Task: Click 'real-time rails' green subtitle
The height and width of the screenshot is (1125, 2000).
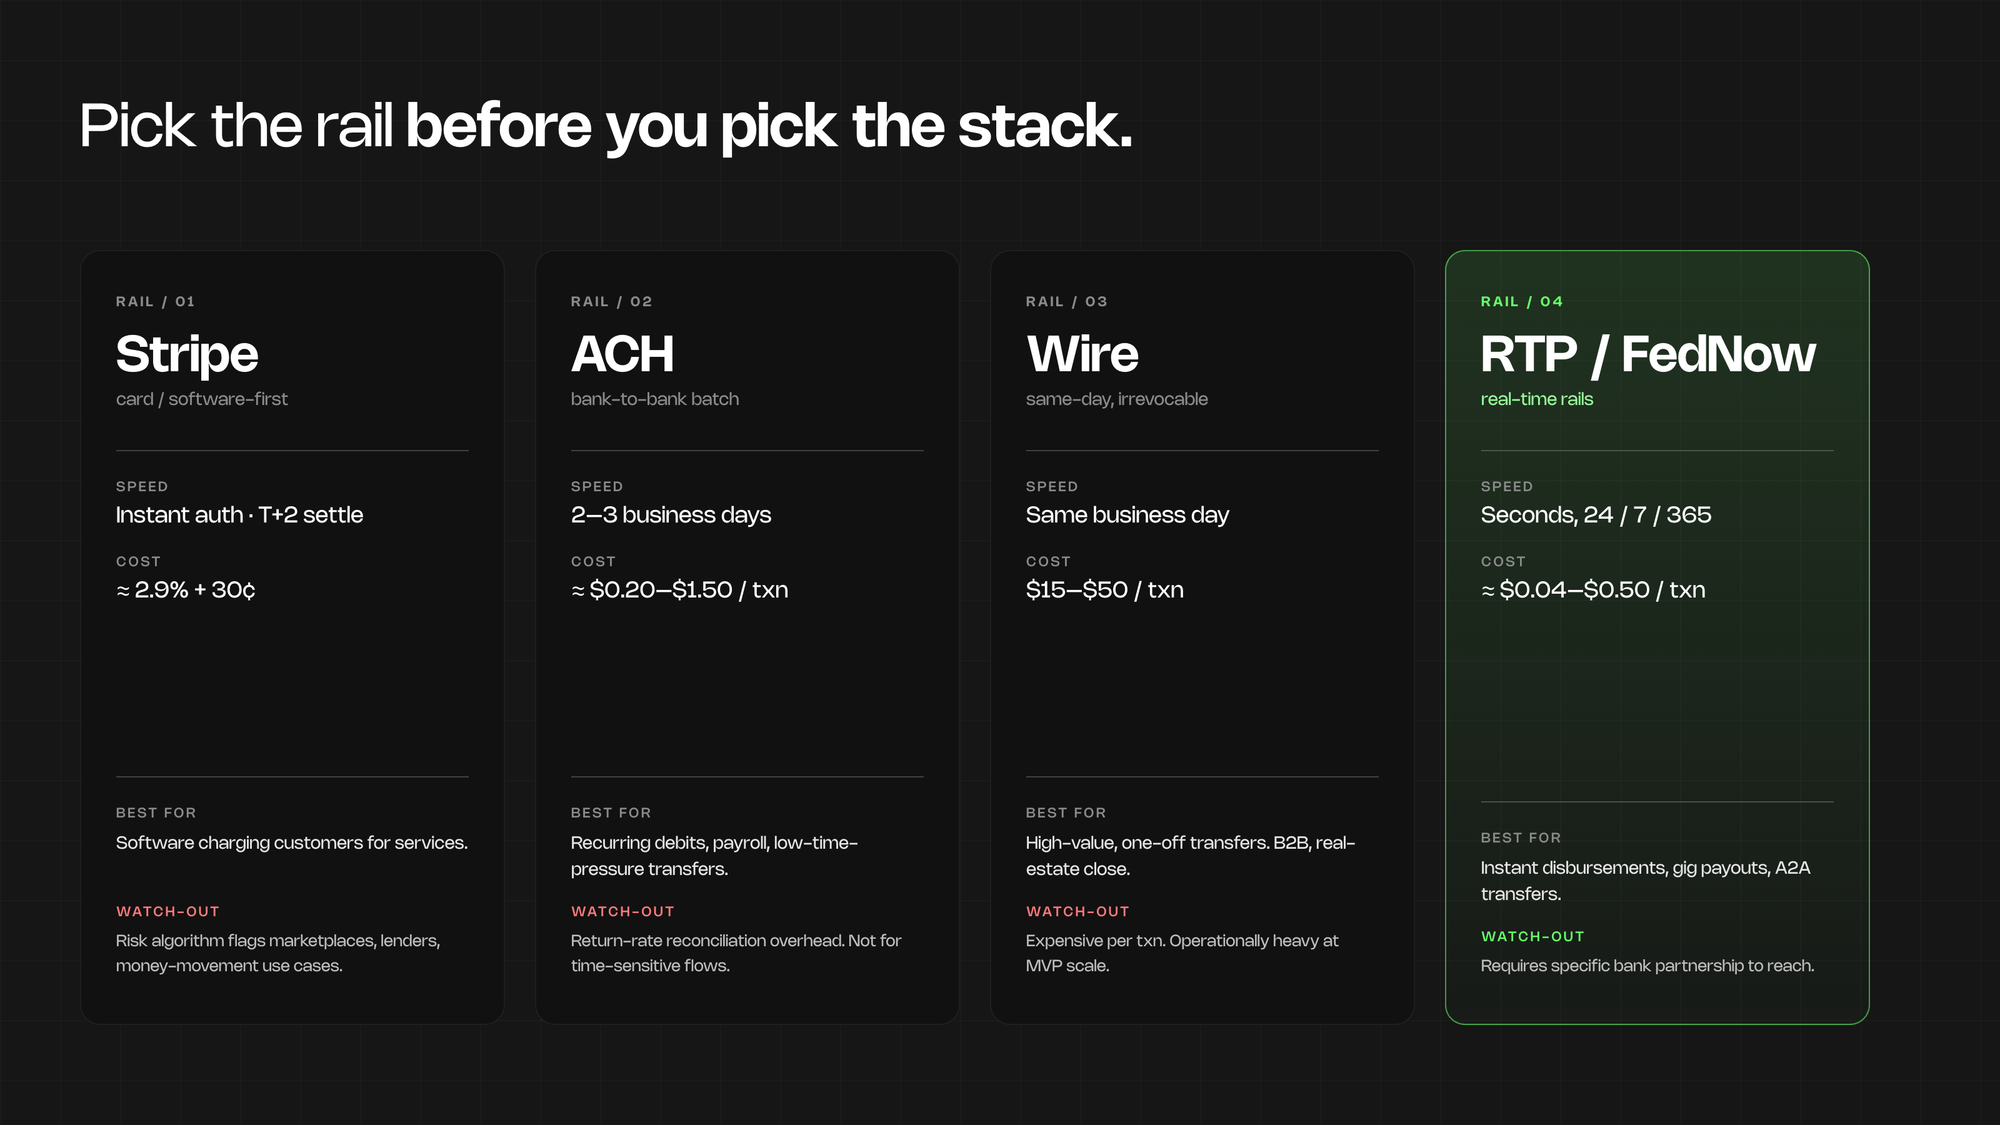Action: click(1536, 399)
